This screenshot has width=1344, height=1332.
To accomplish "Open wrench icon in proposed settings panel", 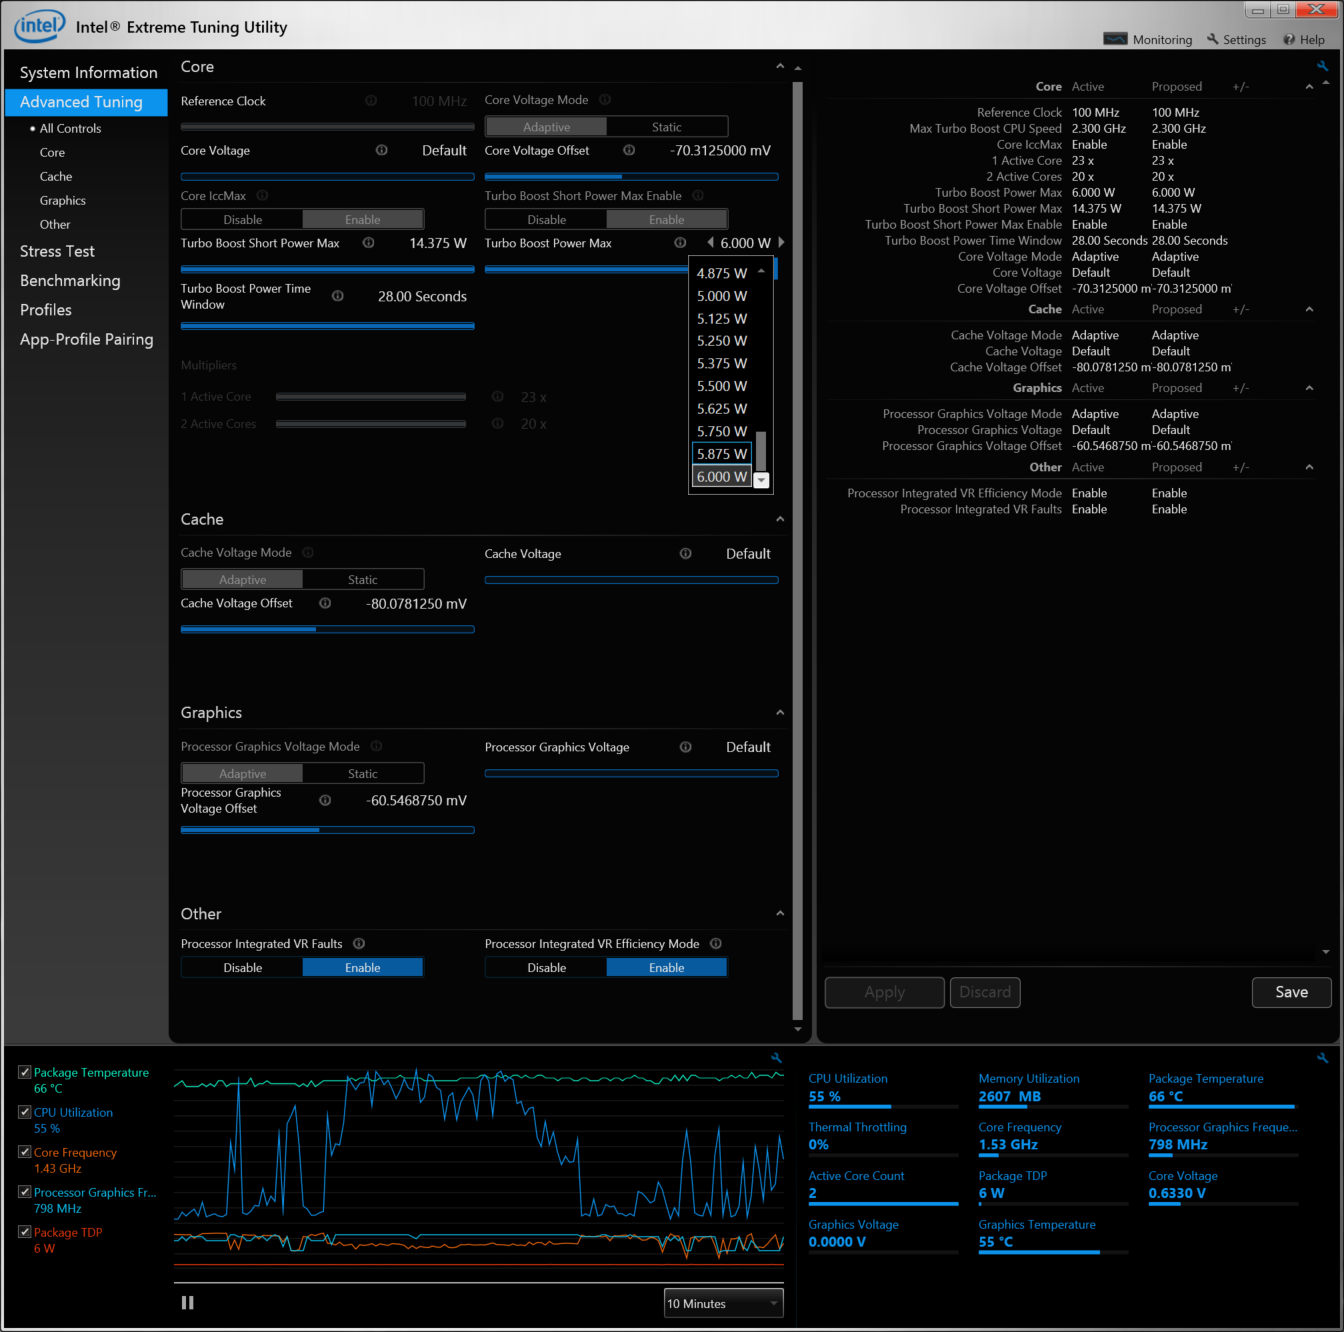I will point(1322,66).
